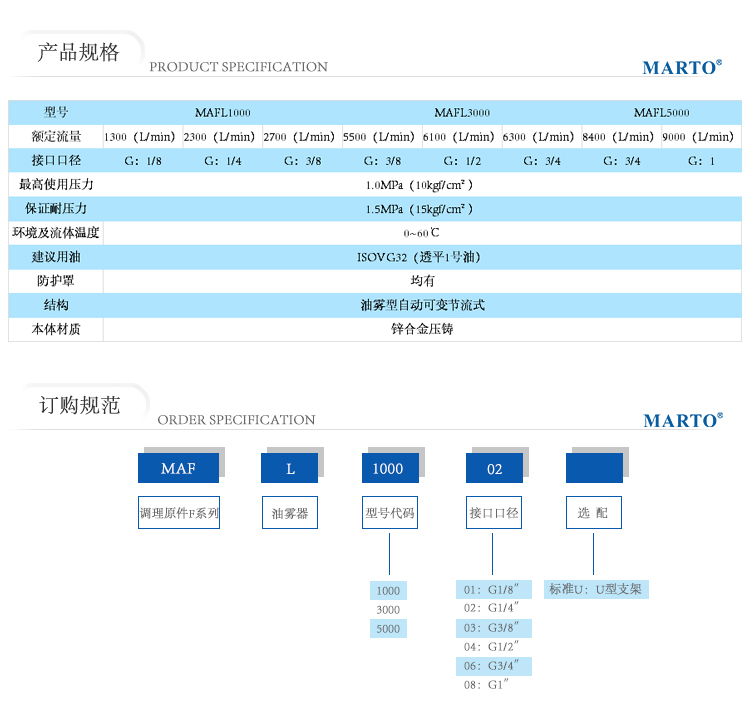Click the ORDER SPECIFICATION subtitle
750x705 pixels.
click(236, 420)
